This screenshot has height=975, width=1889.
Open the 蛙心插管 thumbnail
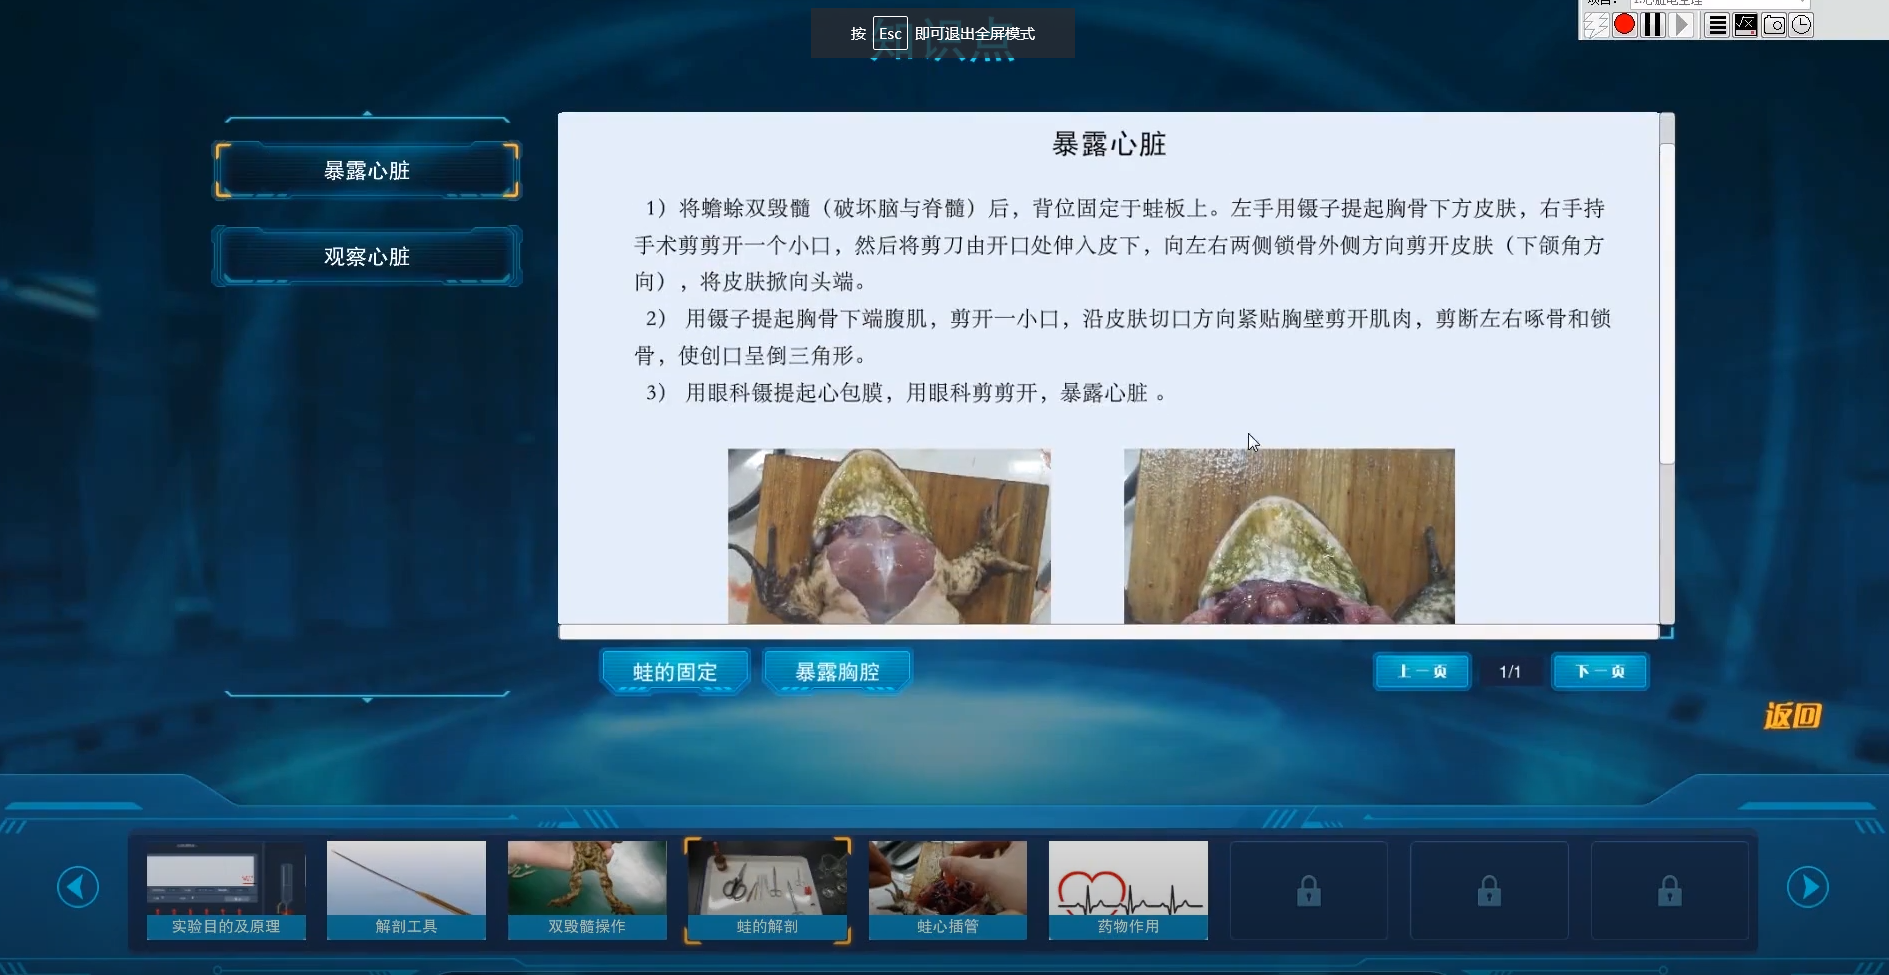pyautogui.click(x=948, y=890)
